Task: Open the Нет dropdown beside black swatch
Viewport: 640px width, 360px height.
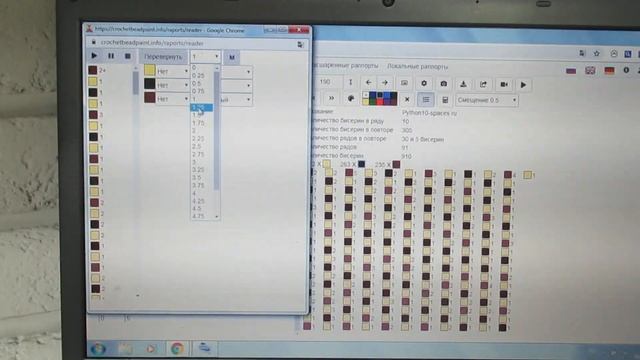Action: coord(172,85)
